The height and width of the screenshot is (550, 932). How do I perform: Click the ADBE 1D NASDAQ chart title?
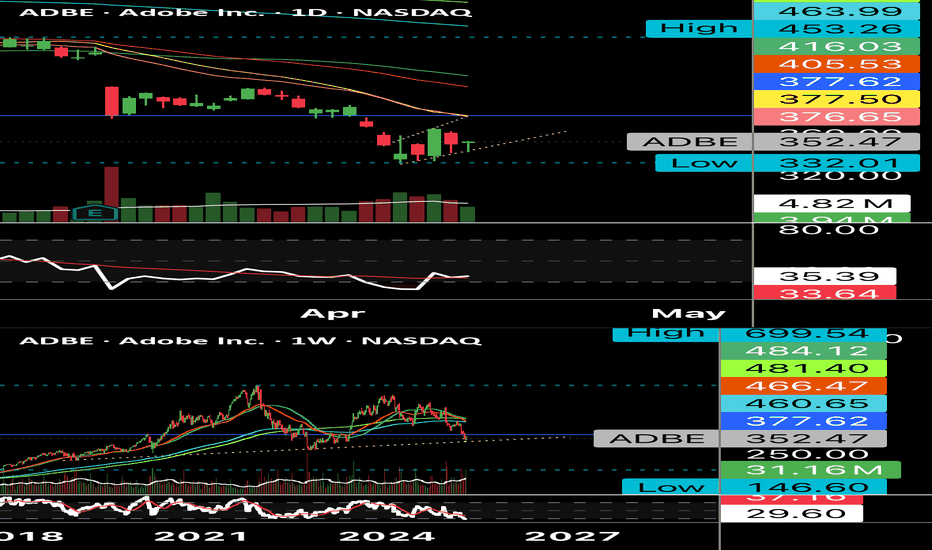tap(245, 12)
